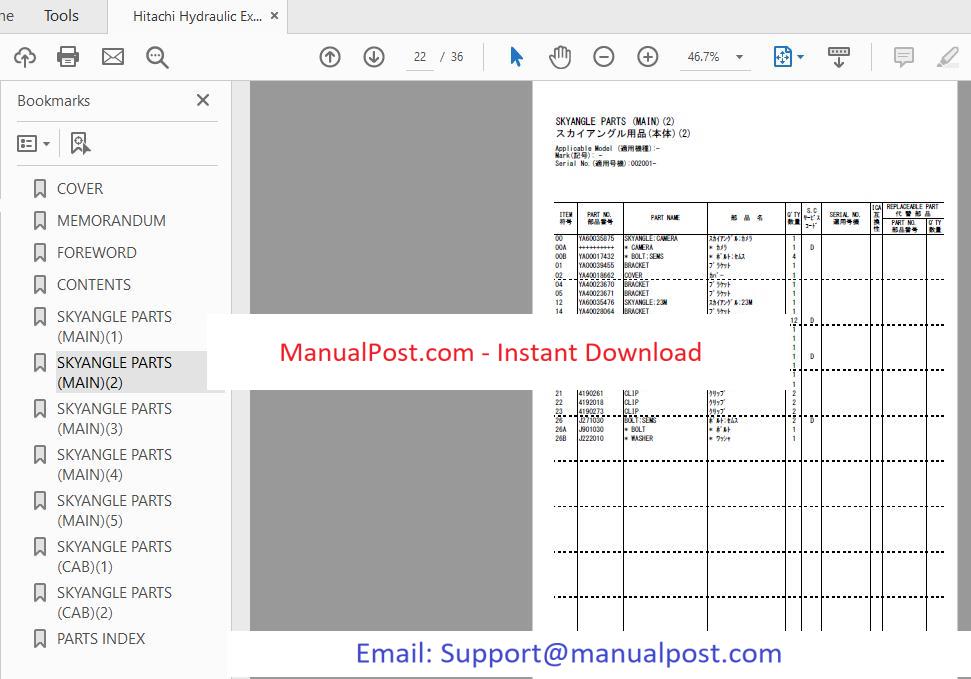The image size is (971, 679).
Task: Open the find text magnifier tool
Action: (157, 57)
